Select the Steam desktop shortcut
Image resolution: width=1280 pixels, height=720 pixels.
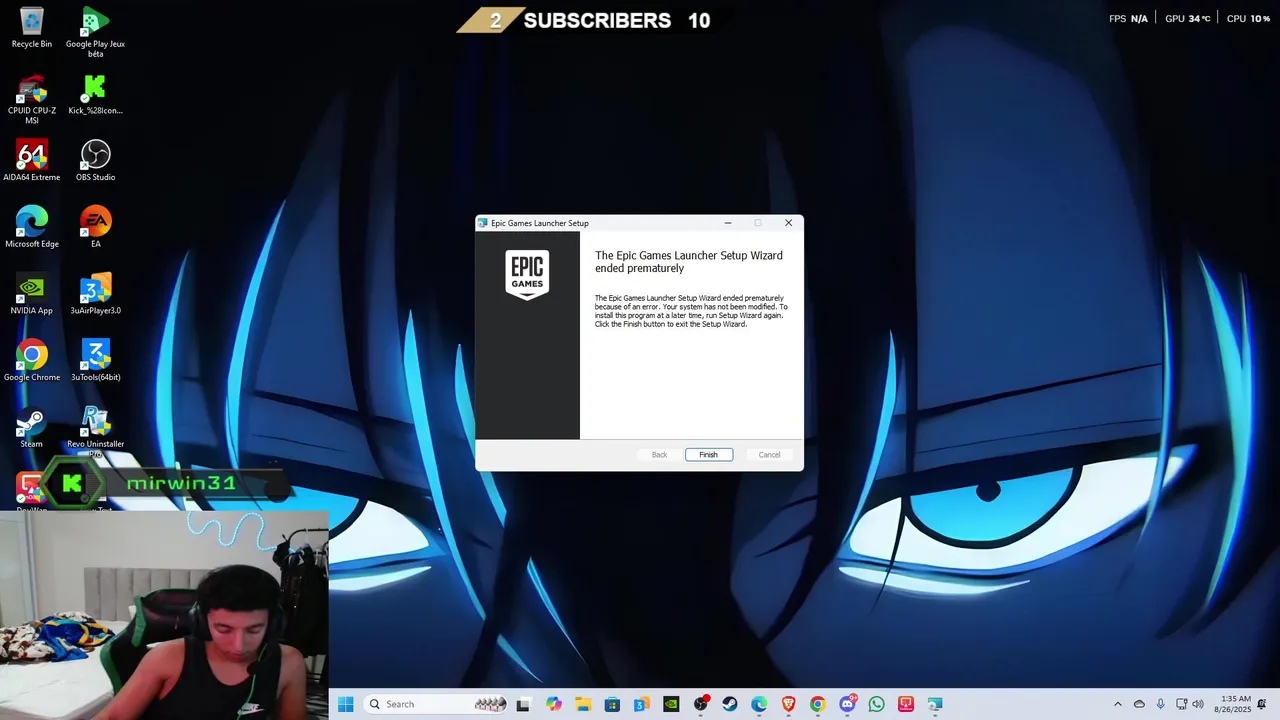coord(32,427)
